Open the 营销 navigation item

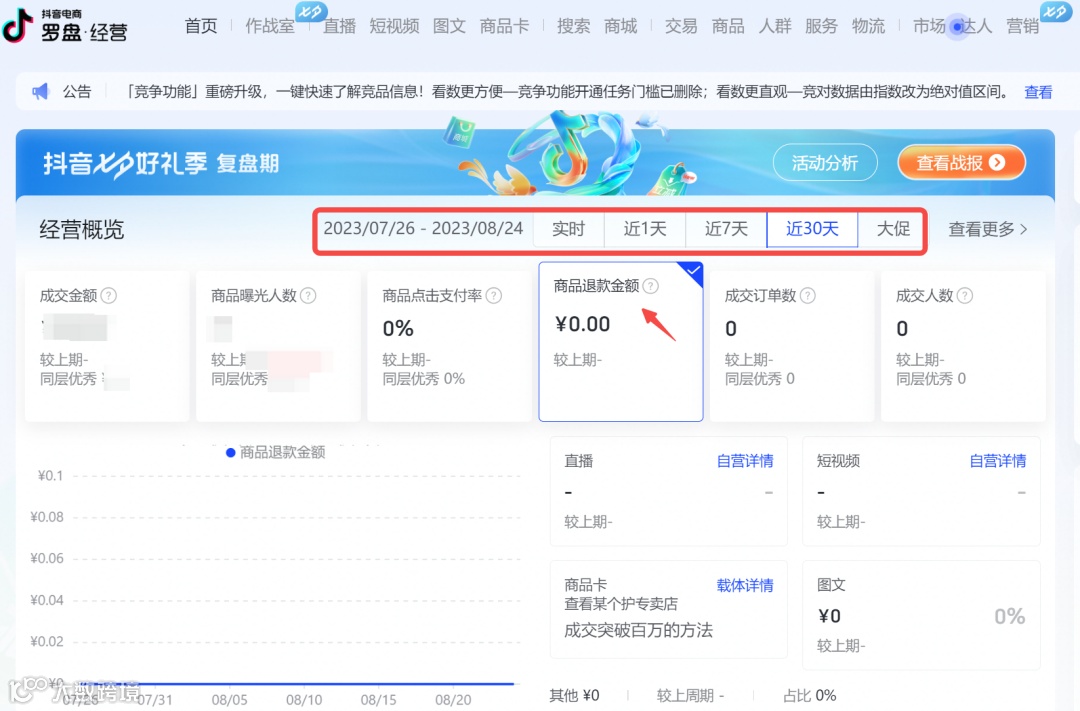1023,26
